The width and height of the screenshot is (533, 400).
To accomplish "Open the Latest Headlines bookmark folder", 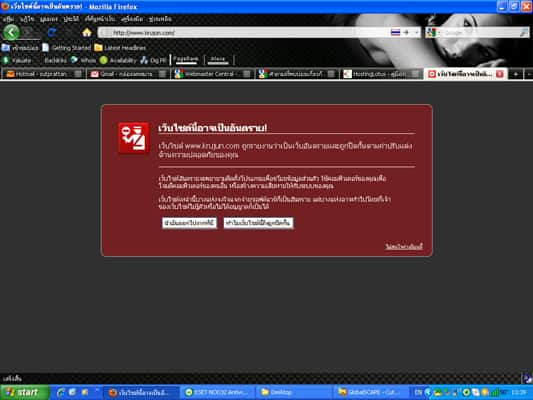I will tap(120, 48).
